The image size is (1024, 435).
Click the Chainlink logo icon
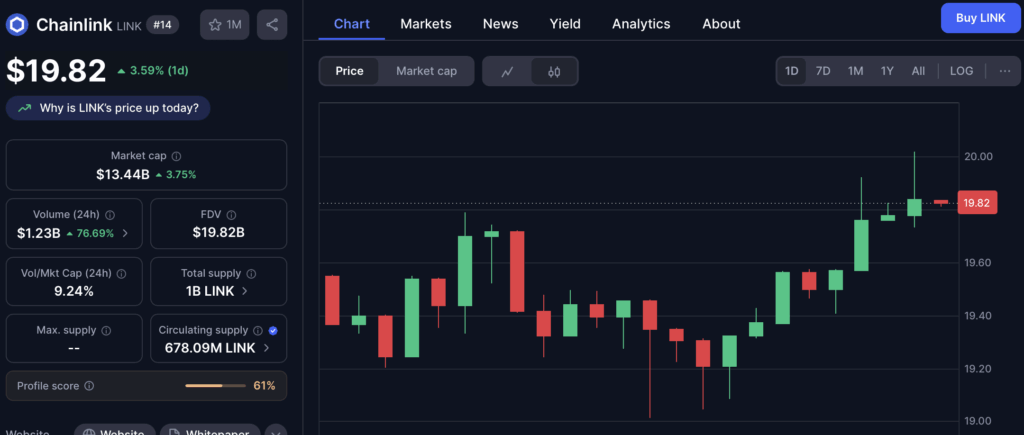[17, 25]
